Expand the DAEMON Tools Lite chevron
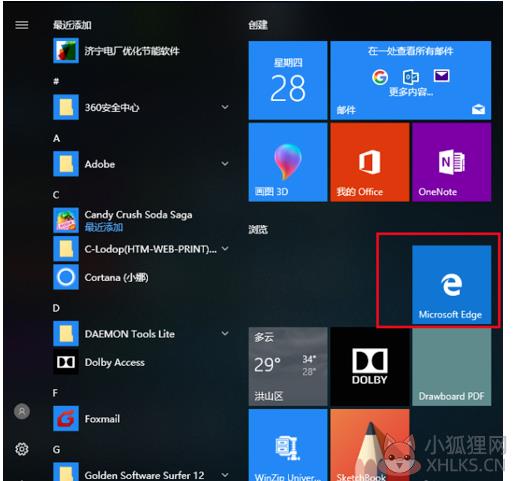The width and height of the screenshot is (517, 481). [x=225, y=333]
